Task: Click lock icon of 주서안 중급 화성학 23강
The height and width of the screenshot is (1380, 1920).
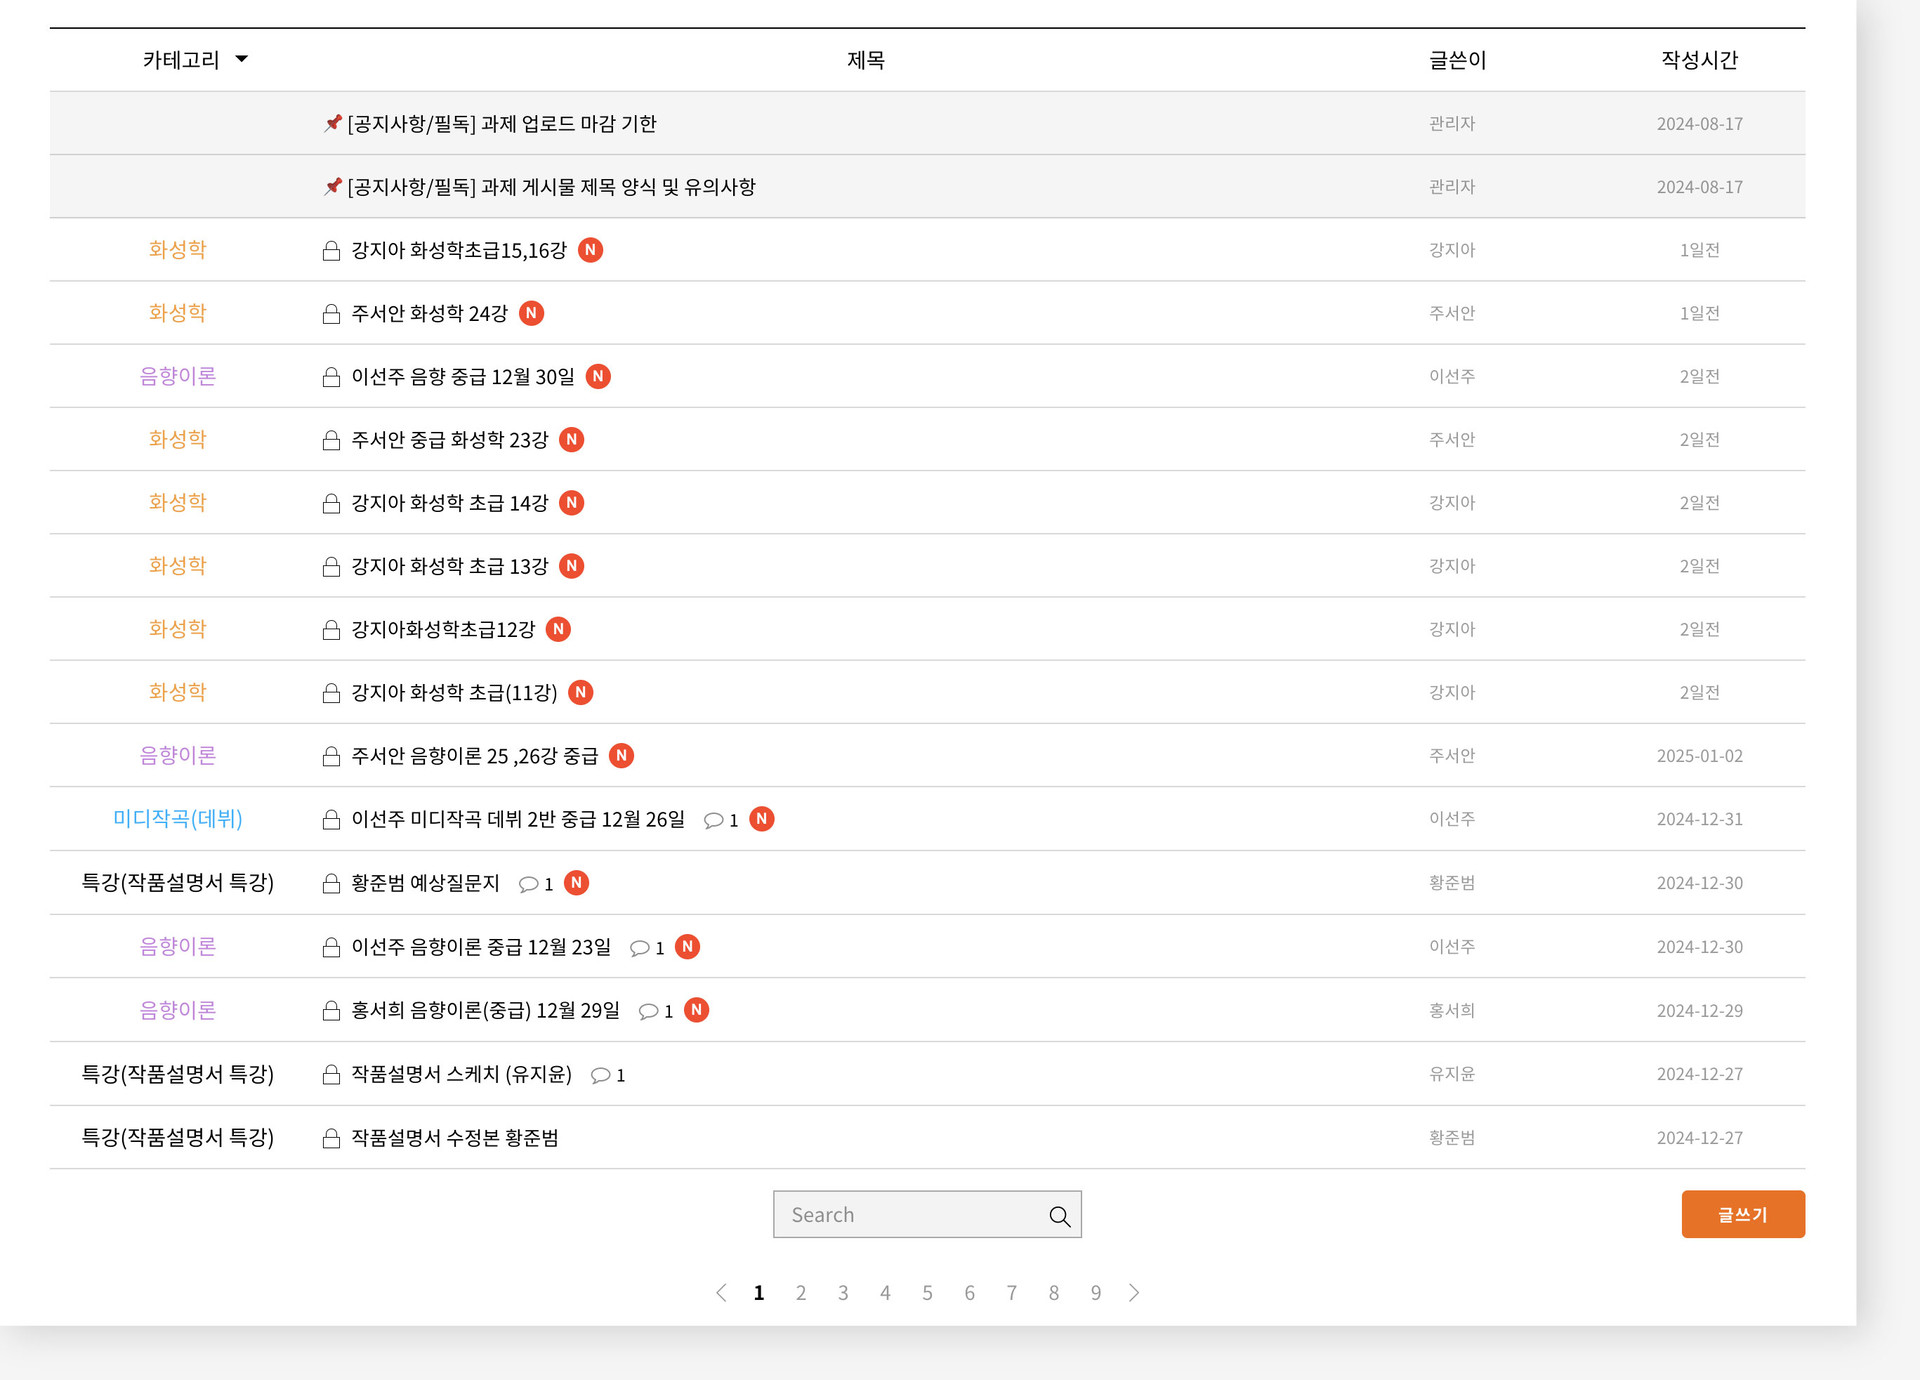Action: [331, 440]
